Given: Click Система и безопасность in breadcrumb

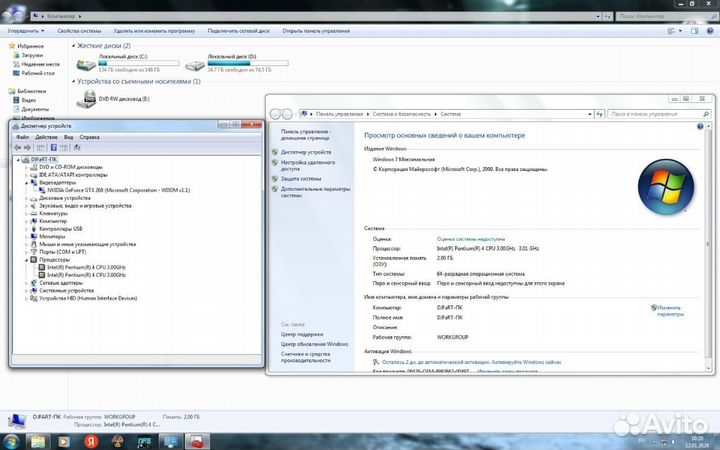Looking at the screenshot, I should click(x=401, y=114).
